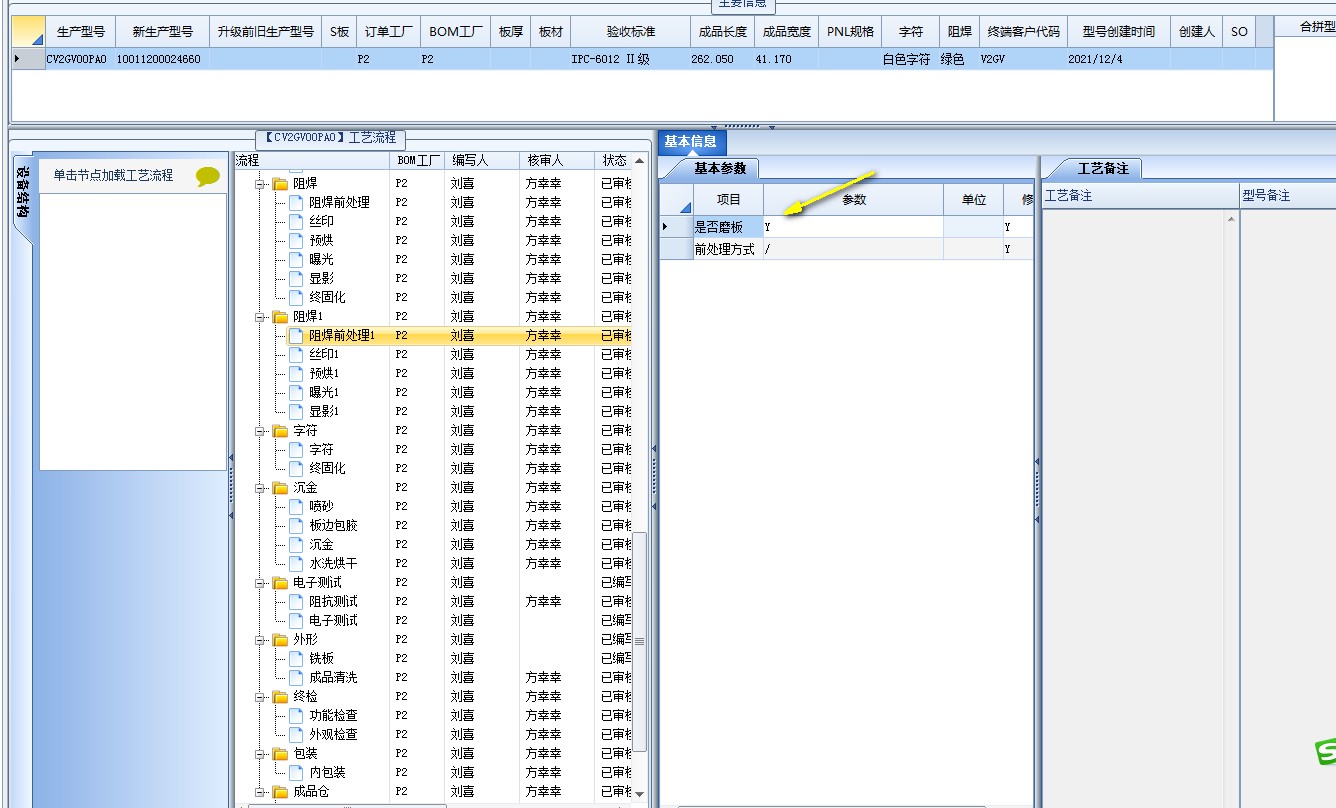Click the folder icon of 成品仓
This screenshot has height=808, width=1336.
click(280, 791)
